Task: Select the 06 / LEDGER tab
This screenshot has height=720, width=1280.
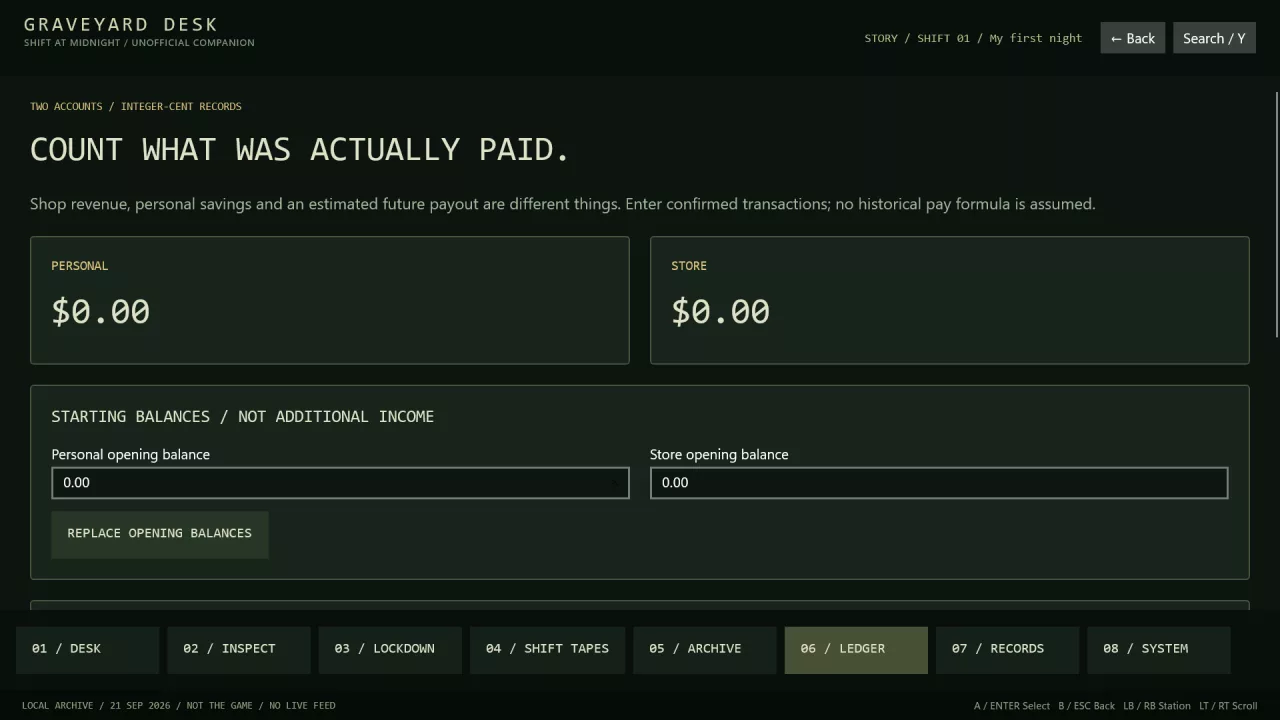Action: pyautogui.click(x=856, y=649)
